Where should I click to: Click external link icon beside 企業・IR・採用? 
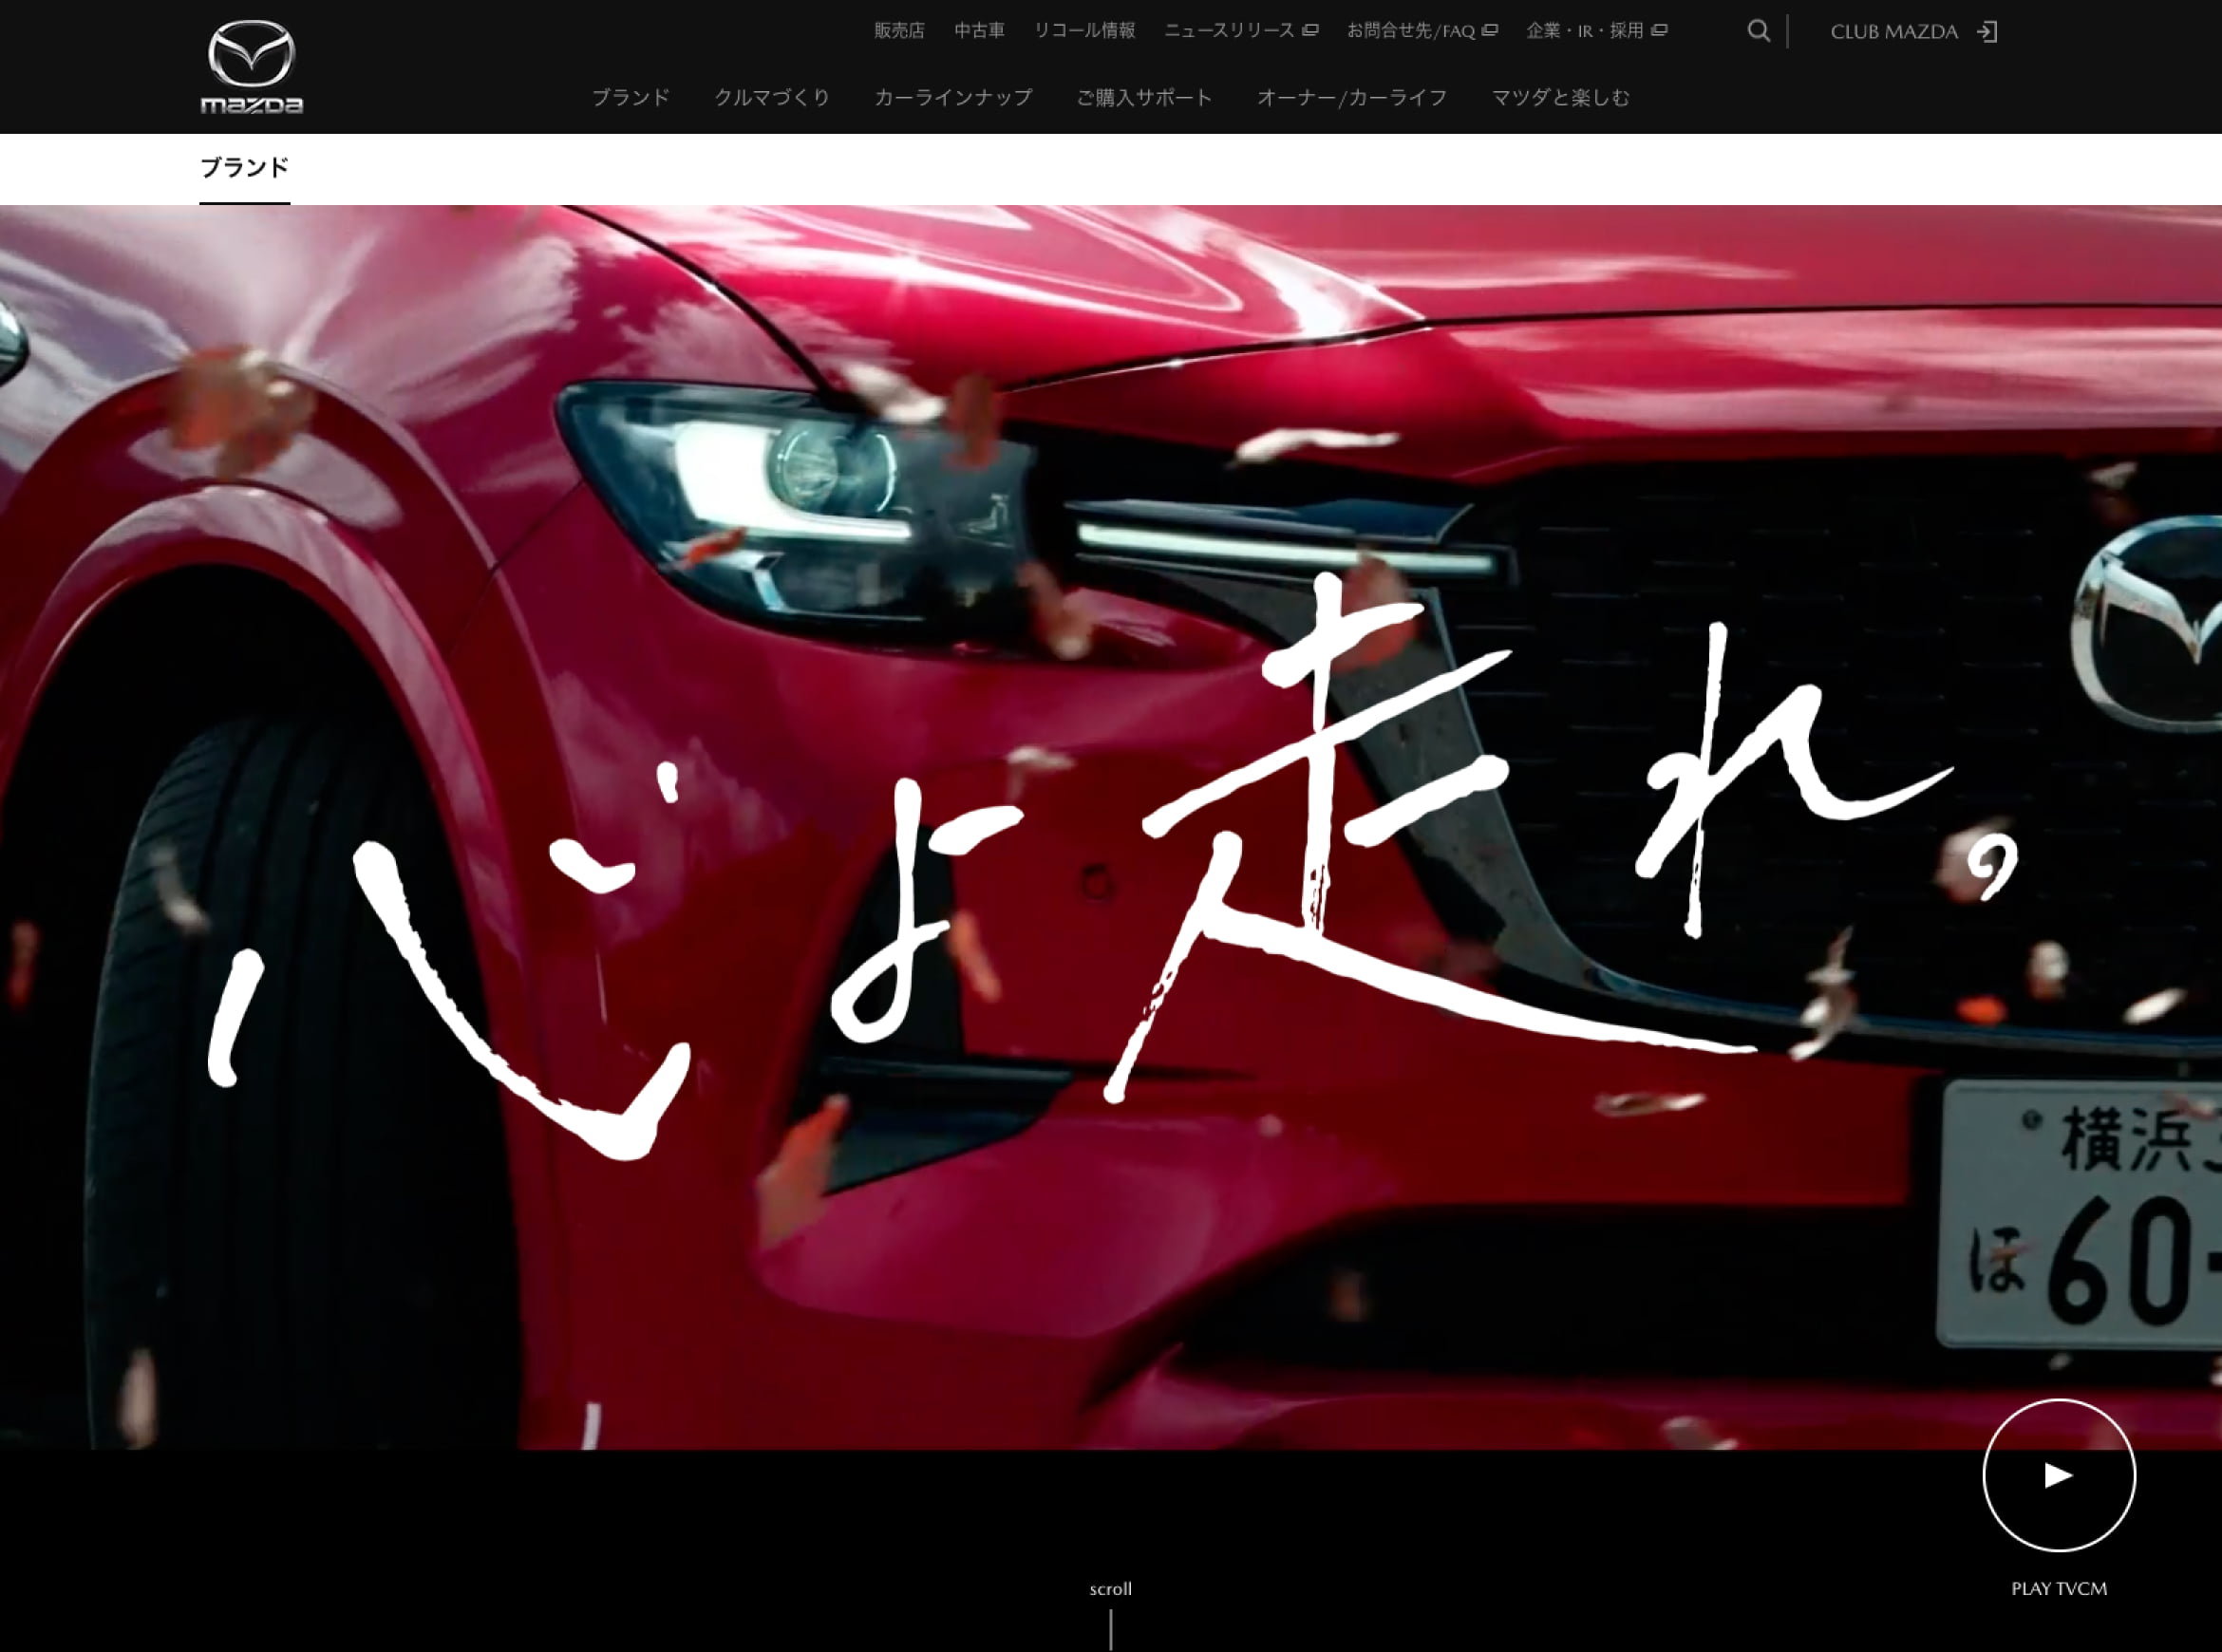[x=1659, y=30]
